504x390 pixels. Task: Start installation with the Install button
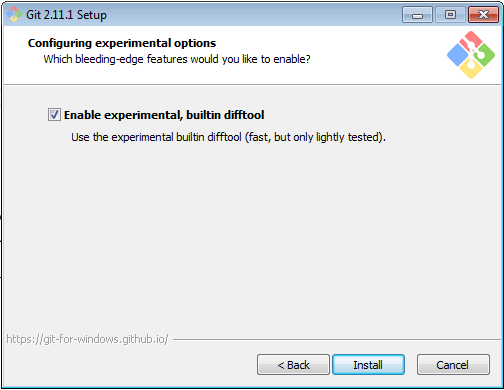[x=368, y=365]
